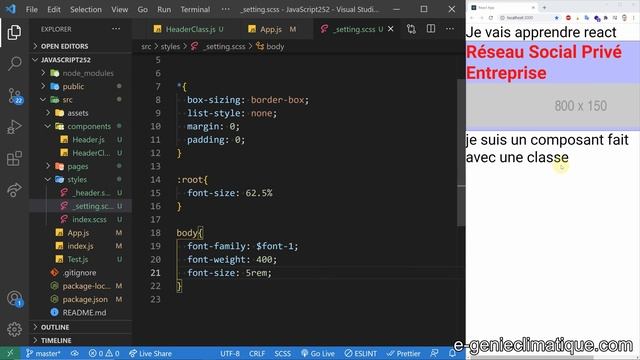Open the .gitignore file
640x360 pixels.
click(x=79, y=273)
